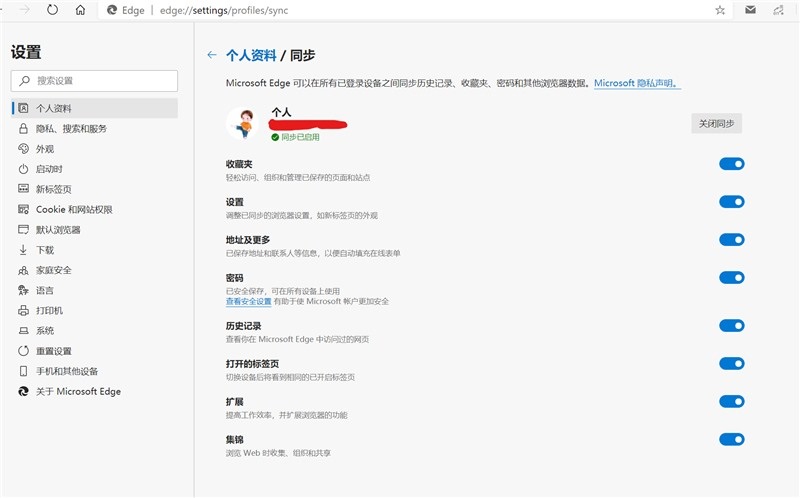Open 关于 Microsoft Edge section
The image size is (800, 498).
point(94,391)
